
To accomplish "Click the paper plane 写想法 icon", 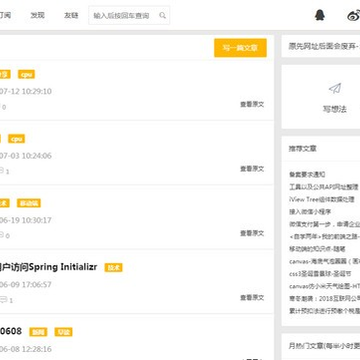I will pyautogui.click(x=335, y=88).
